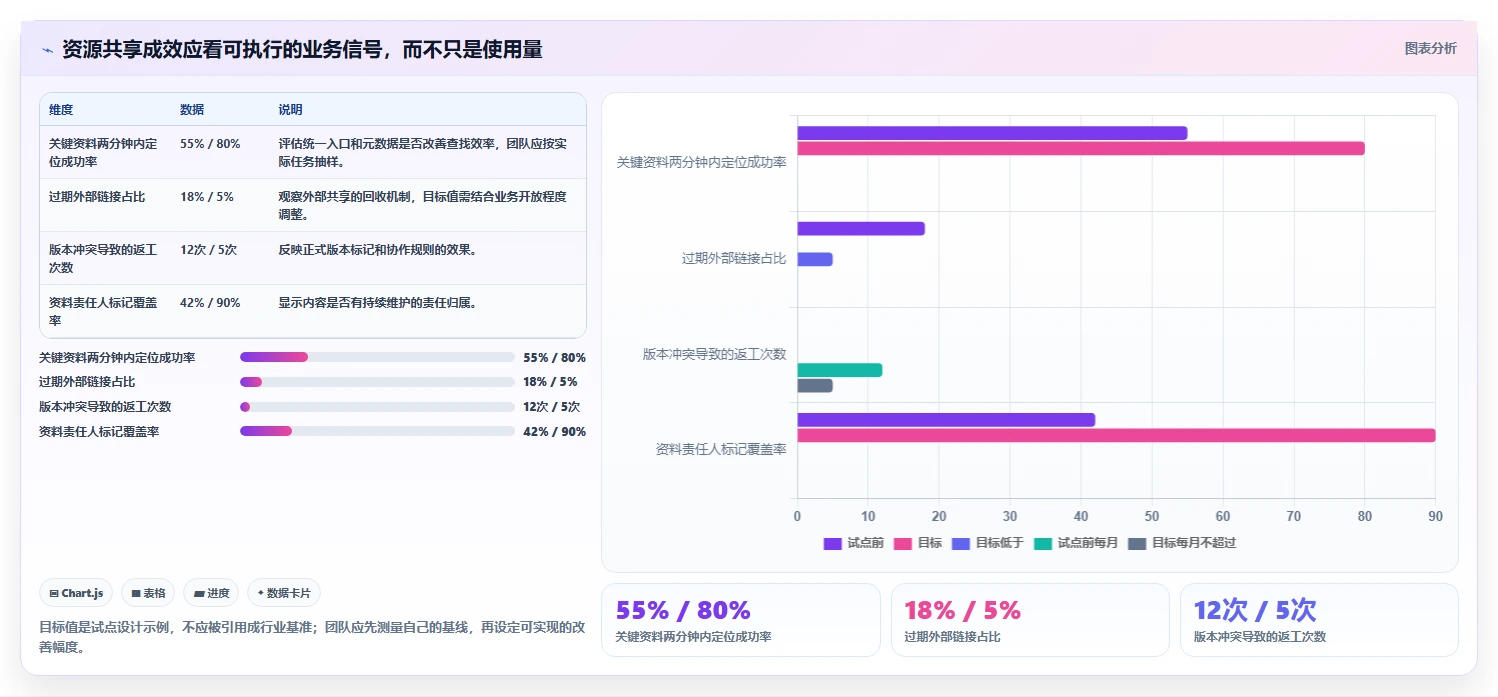Viewport: 1498px width, 697px height.
Task: Click the 过期外部链接占比 progress bar
Action: (377, 382)
